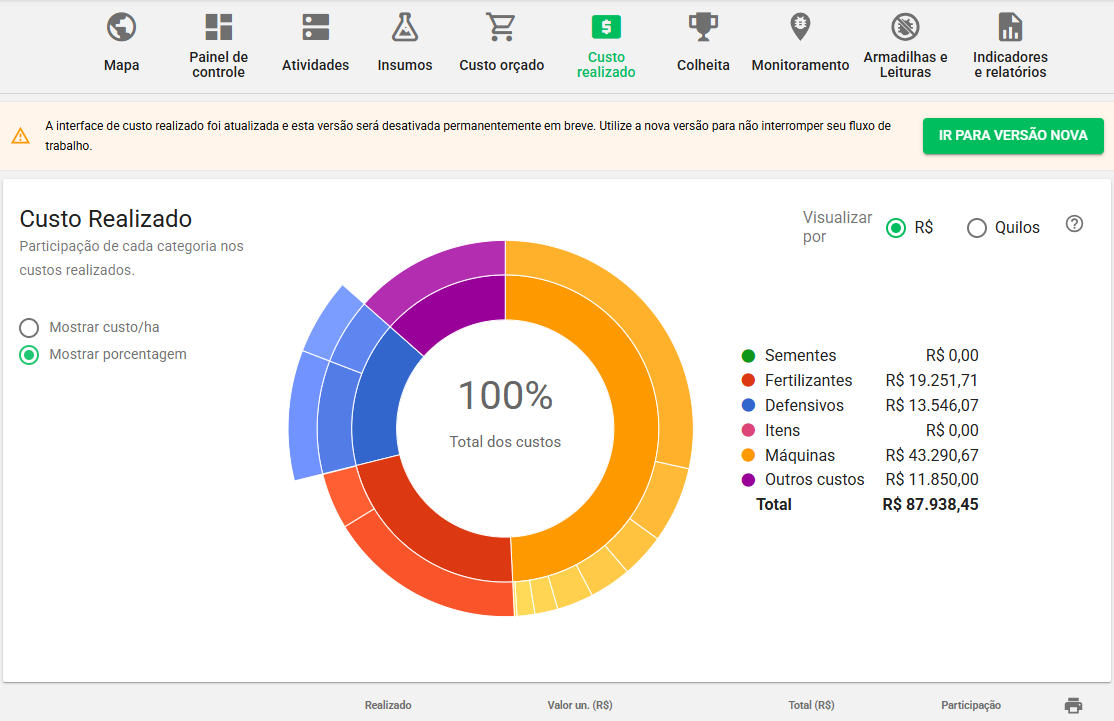Go to Atividades section icon

click(315, 27)
